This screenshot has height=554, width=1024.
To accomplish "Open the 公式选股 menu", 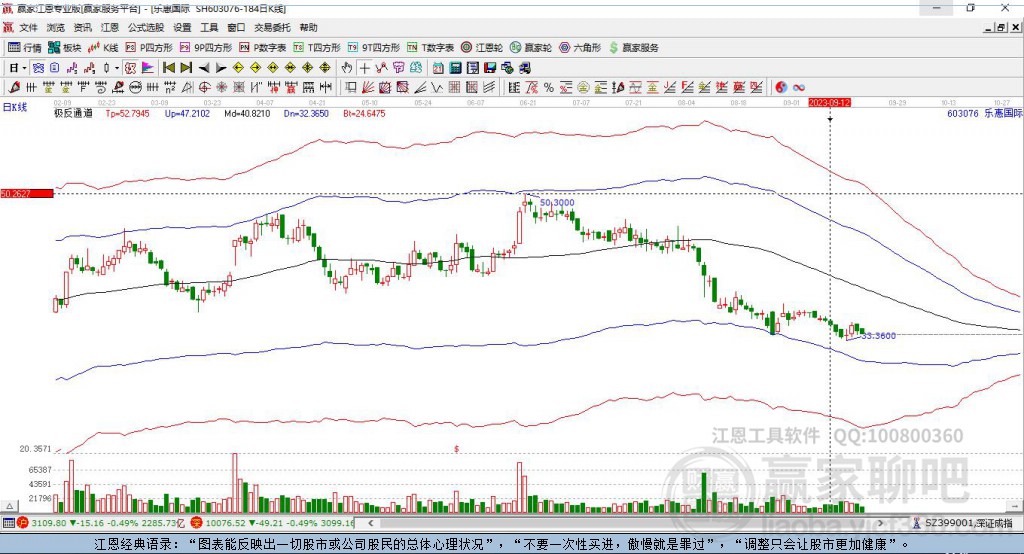I will click(146, 27).
